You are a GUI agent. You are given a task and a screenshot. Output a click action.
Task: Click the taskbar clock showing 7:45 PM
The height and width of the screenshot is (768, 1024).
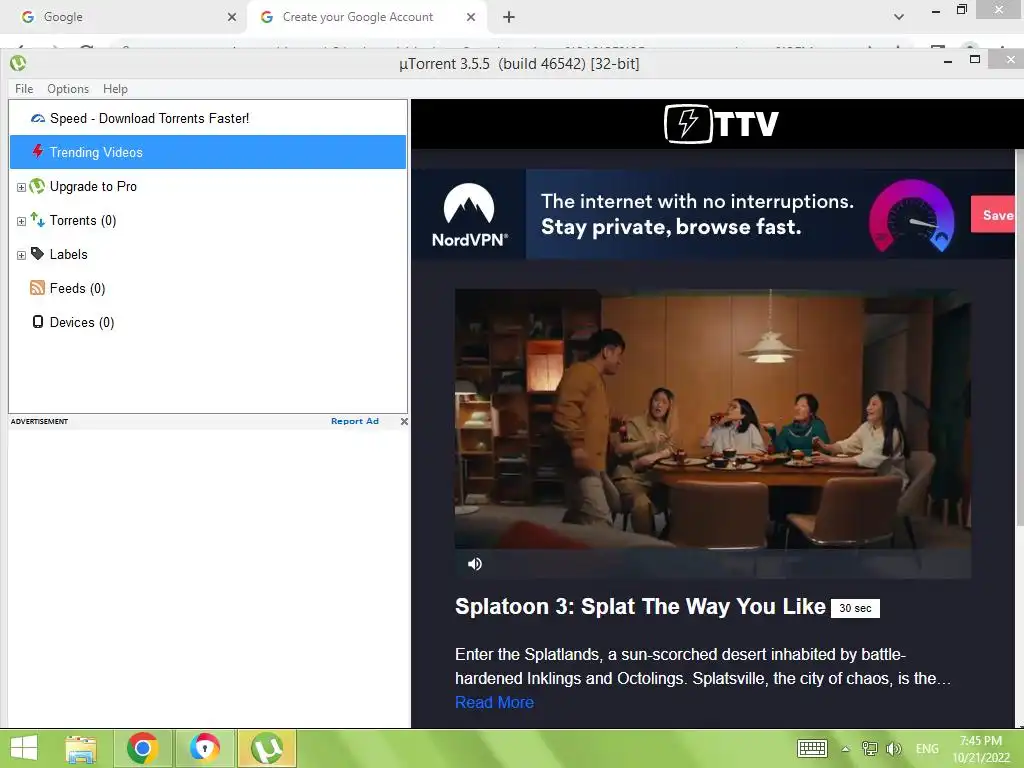980,749
